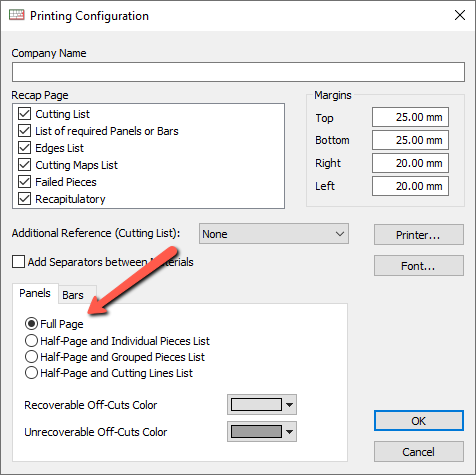Enable Add Separators between Materials
Screen dimensions: 476x475
point(18,262)
